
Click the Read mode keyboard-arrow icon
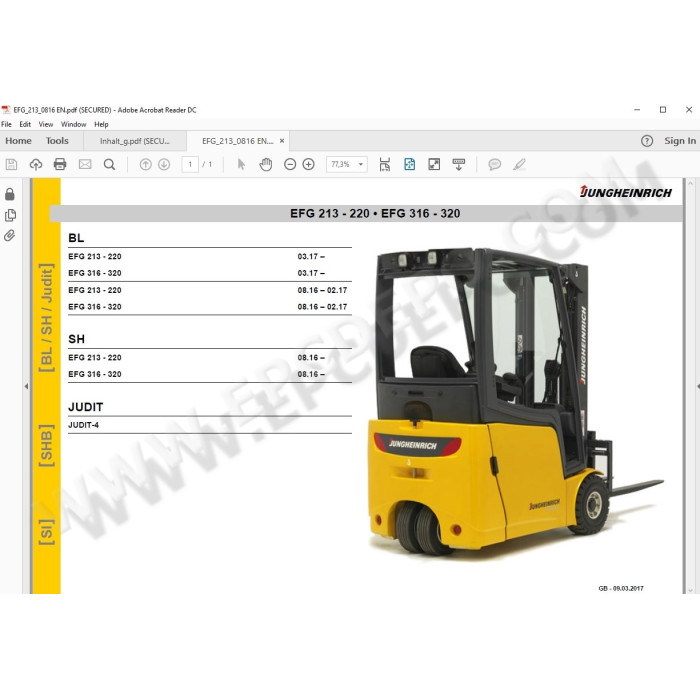pyautogui.click(x=458, y=165)
